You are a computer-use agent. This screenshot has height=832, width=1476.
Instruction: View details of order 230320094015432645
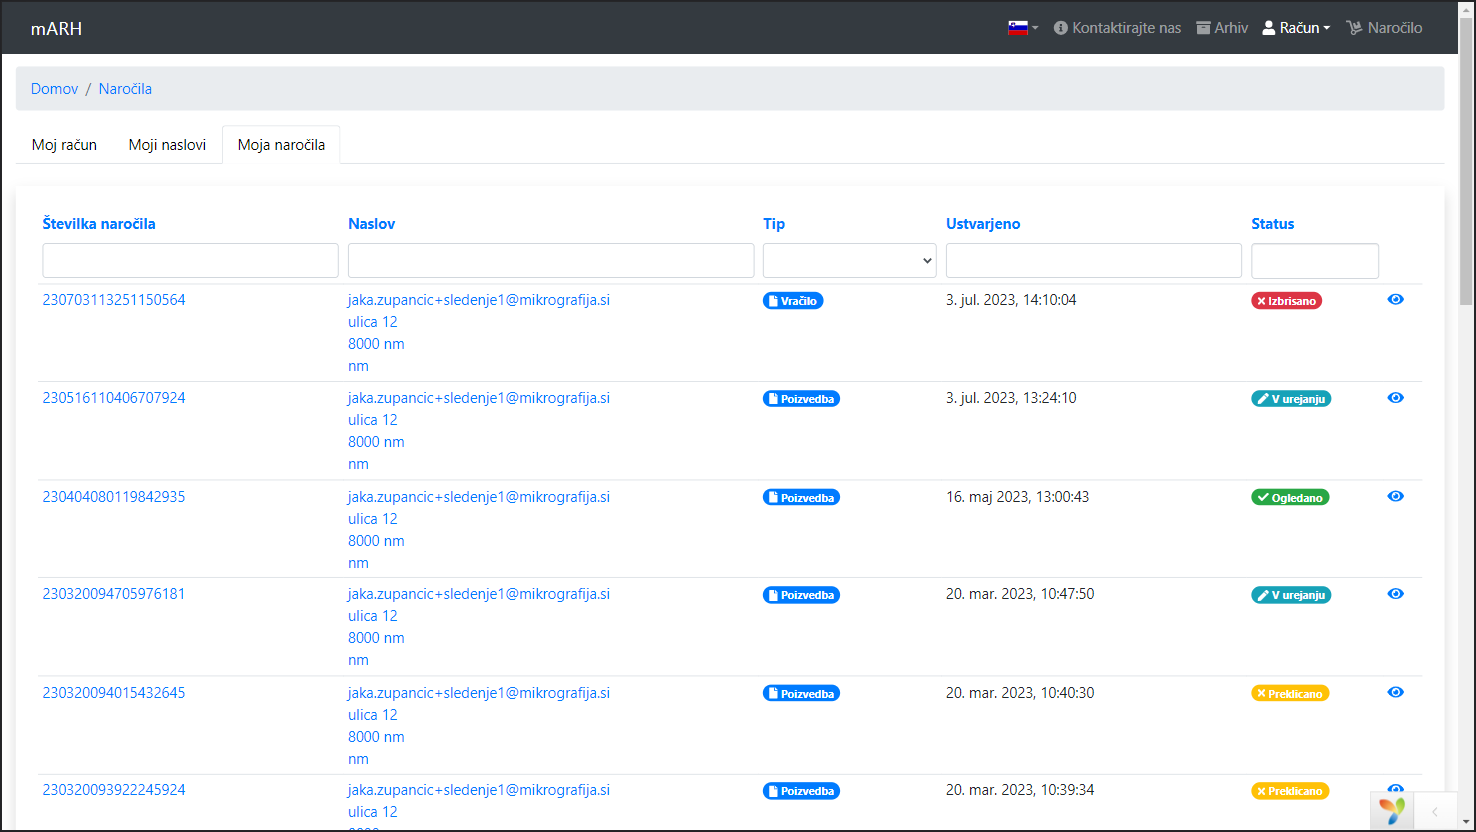click(1395, 692)
